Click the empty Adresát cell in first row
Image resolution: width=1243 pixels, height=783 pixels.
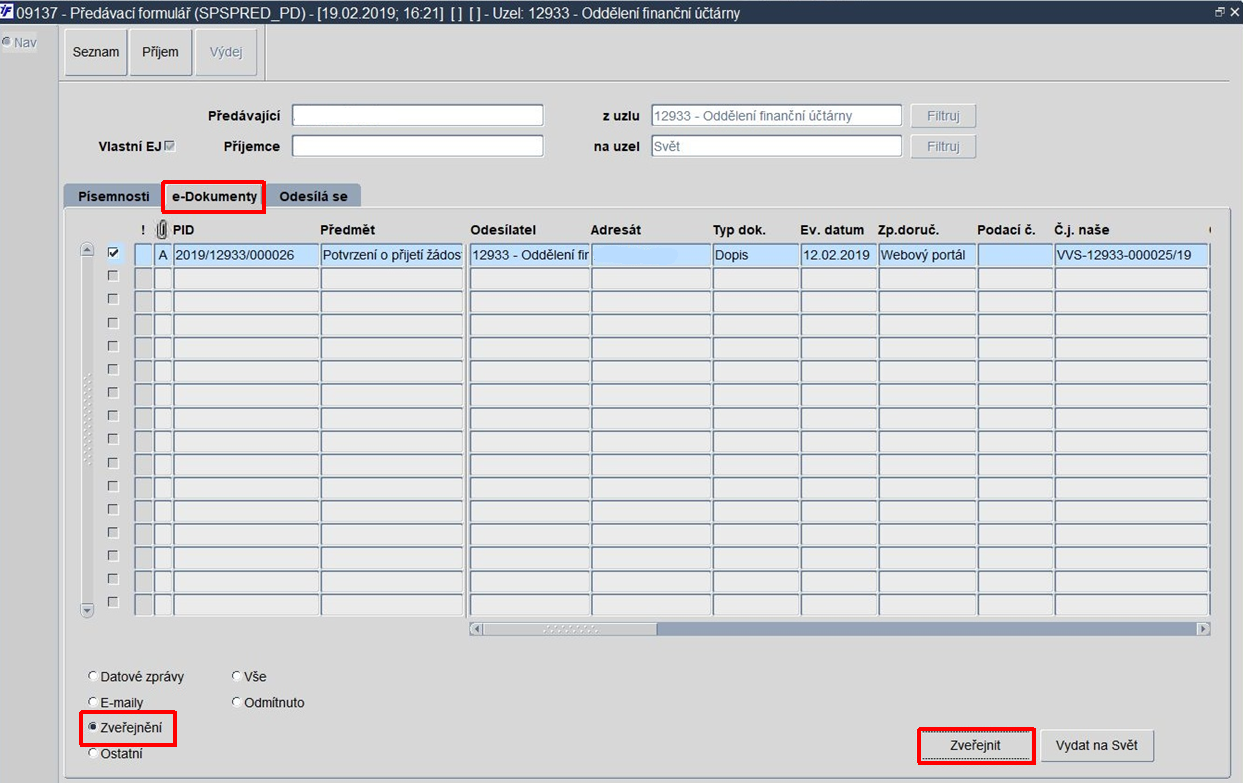[x=651, y=255]
